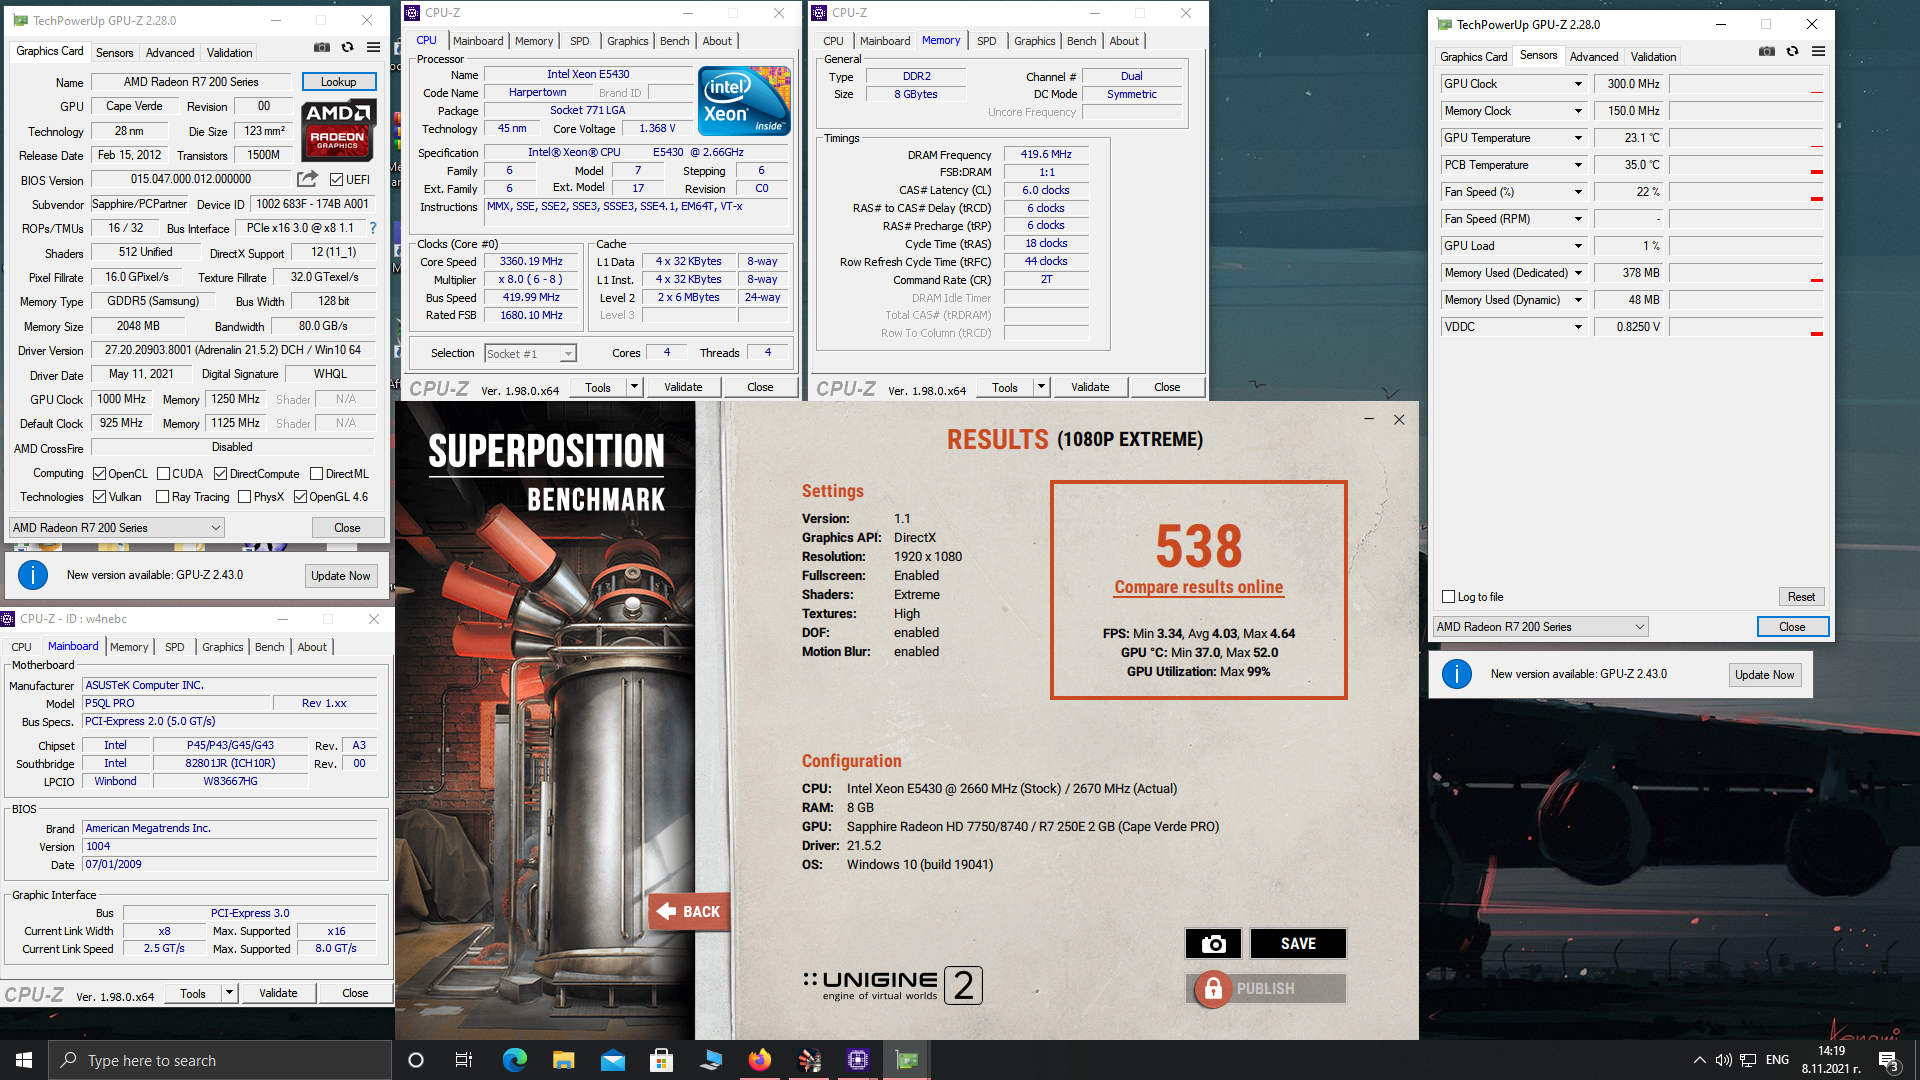Open Graphics tab in CPU-Z Mainboard window
This screenshot has width=1920, height=1080.
pos(222,647)
